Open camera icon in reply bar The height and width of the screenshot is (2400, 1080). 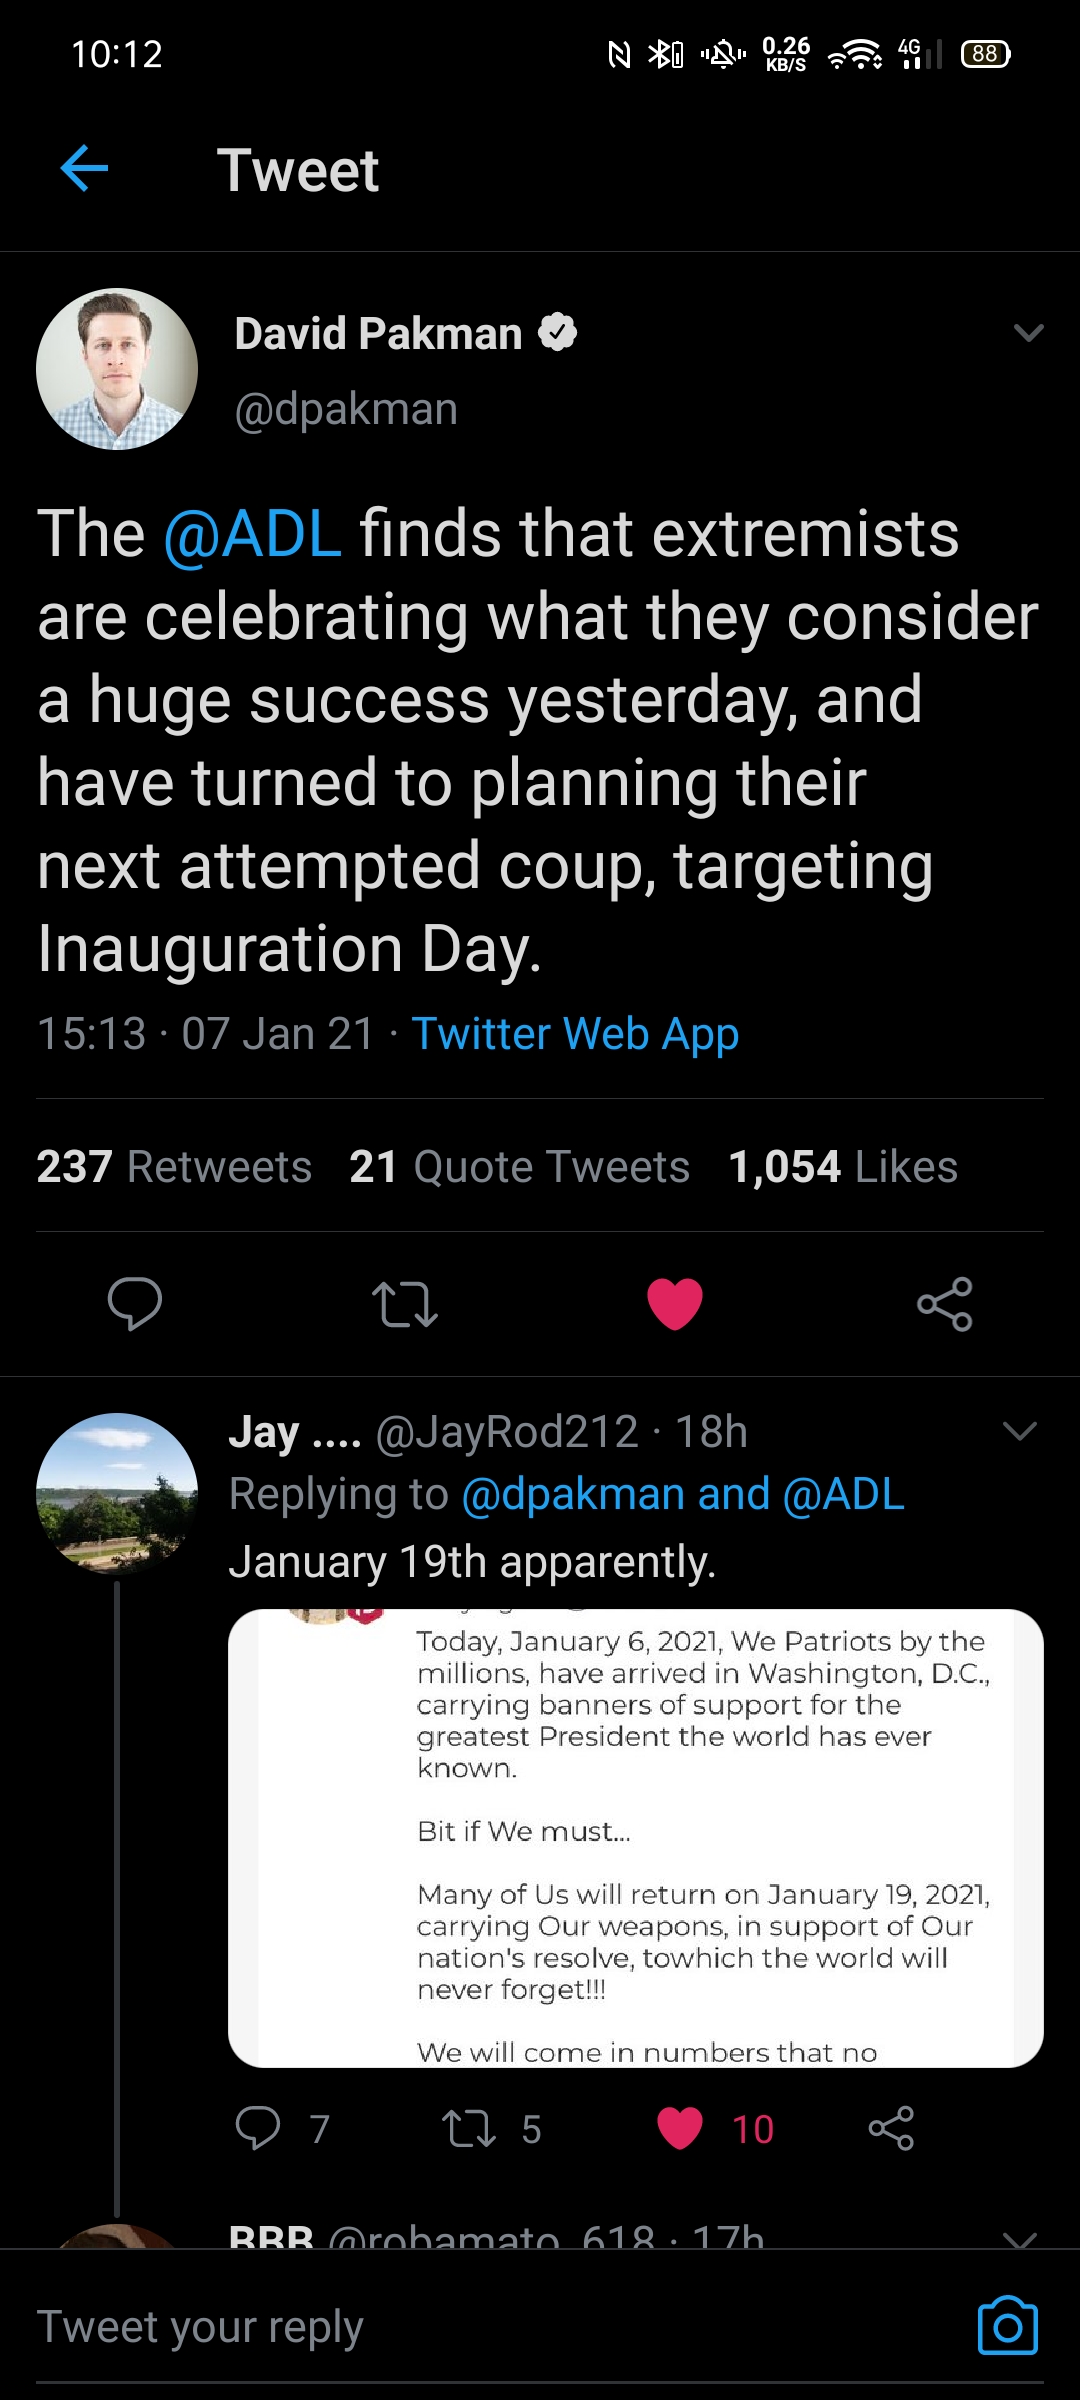point(1007,2325)
